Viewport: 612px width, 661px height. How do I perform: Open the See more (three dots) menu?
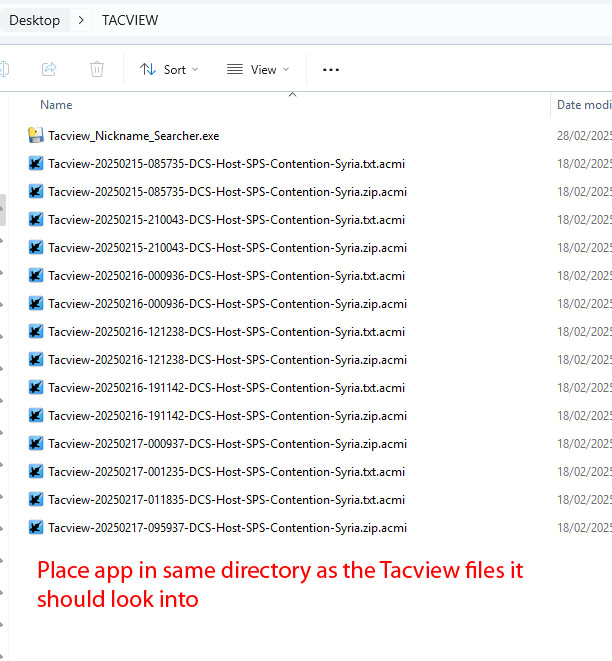(331, 69)
